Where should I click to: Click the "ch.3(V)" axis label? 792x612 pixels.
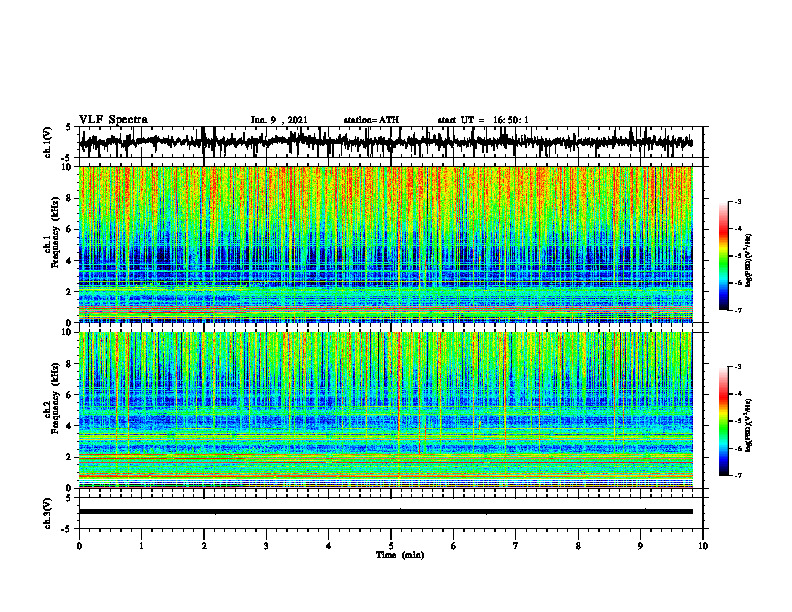coord(47,513)
